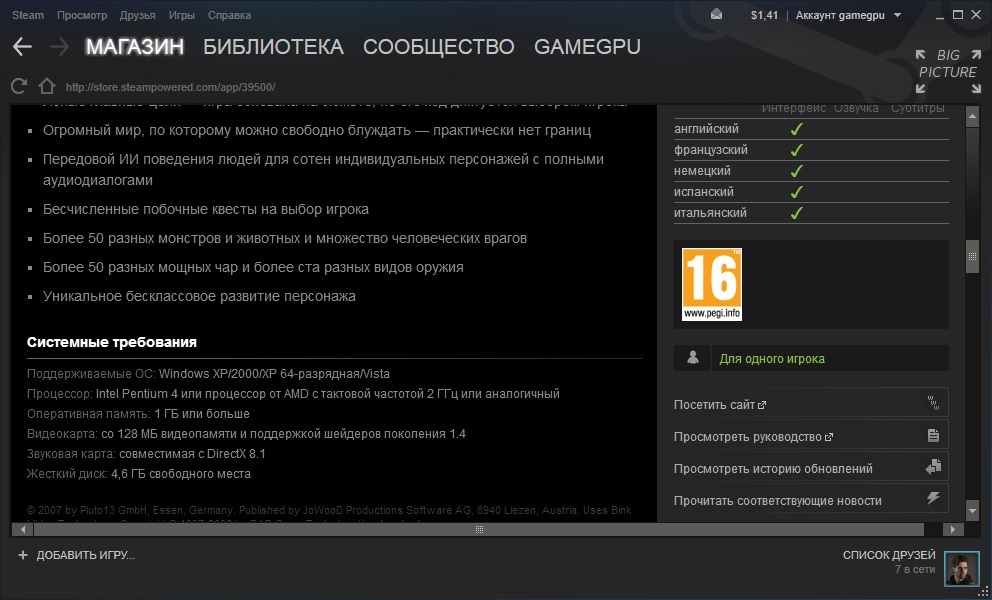
Task: Click Просмотреть руководство link
Action: pyautogui.click(x=753, y=437)
